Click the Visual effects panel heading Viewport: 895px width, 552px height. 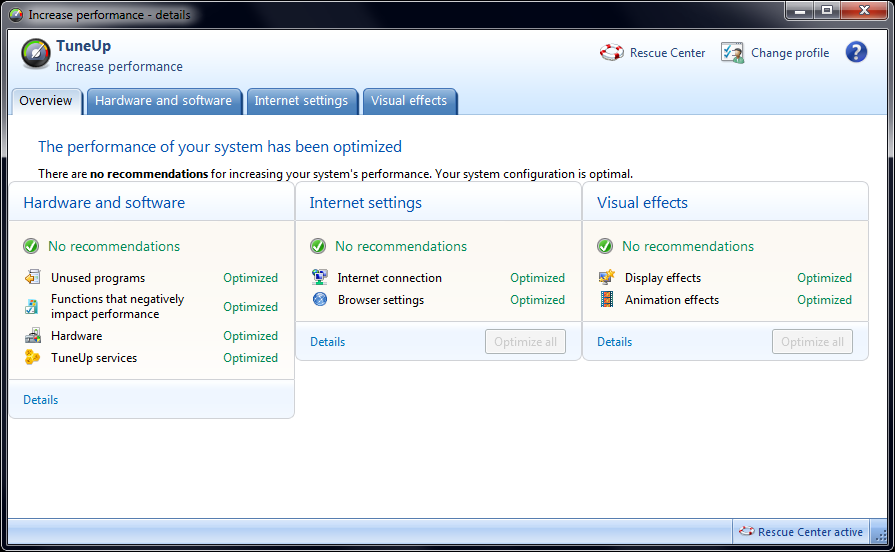coord(642,203)
